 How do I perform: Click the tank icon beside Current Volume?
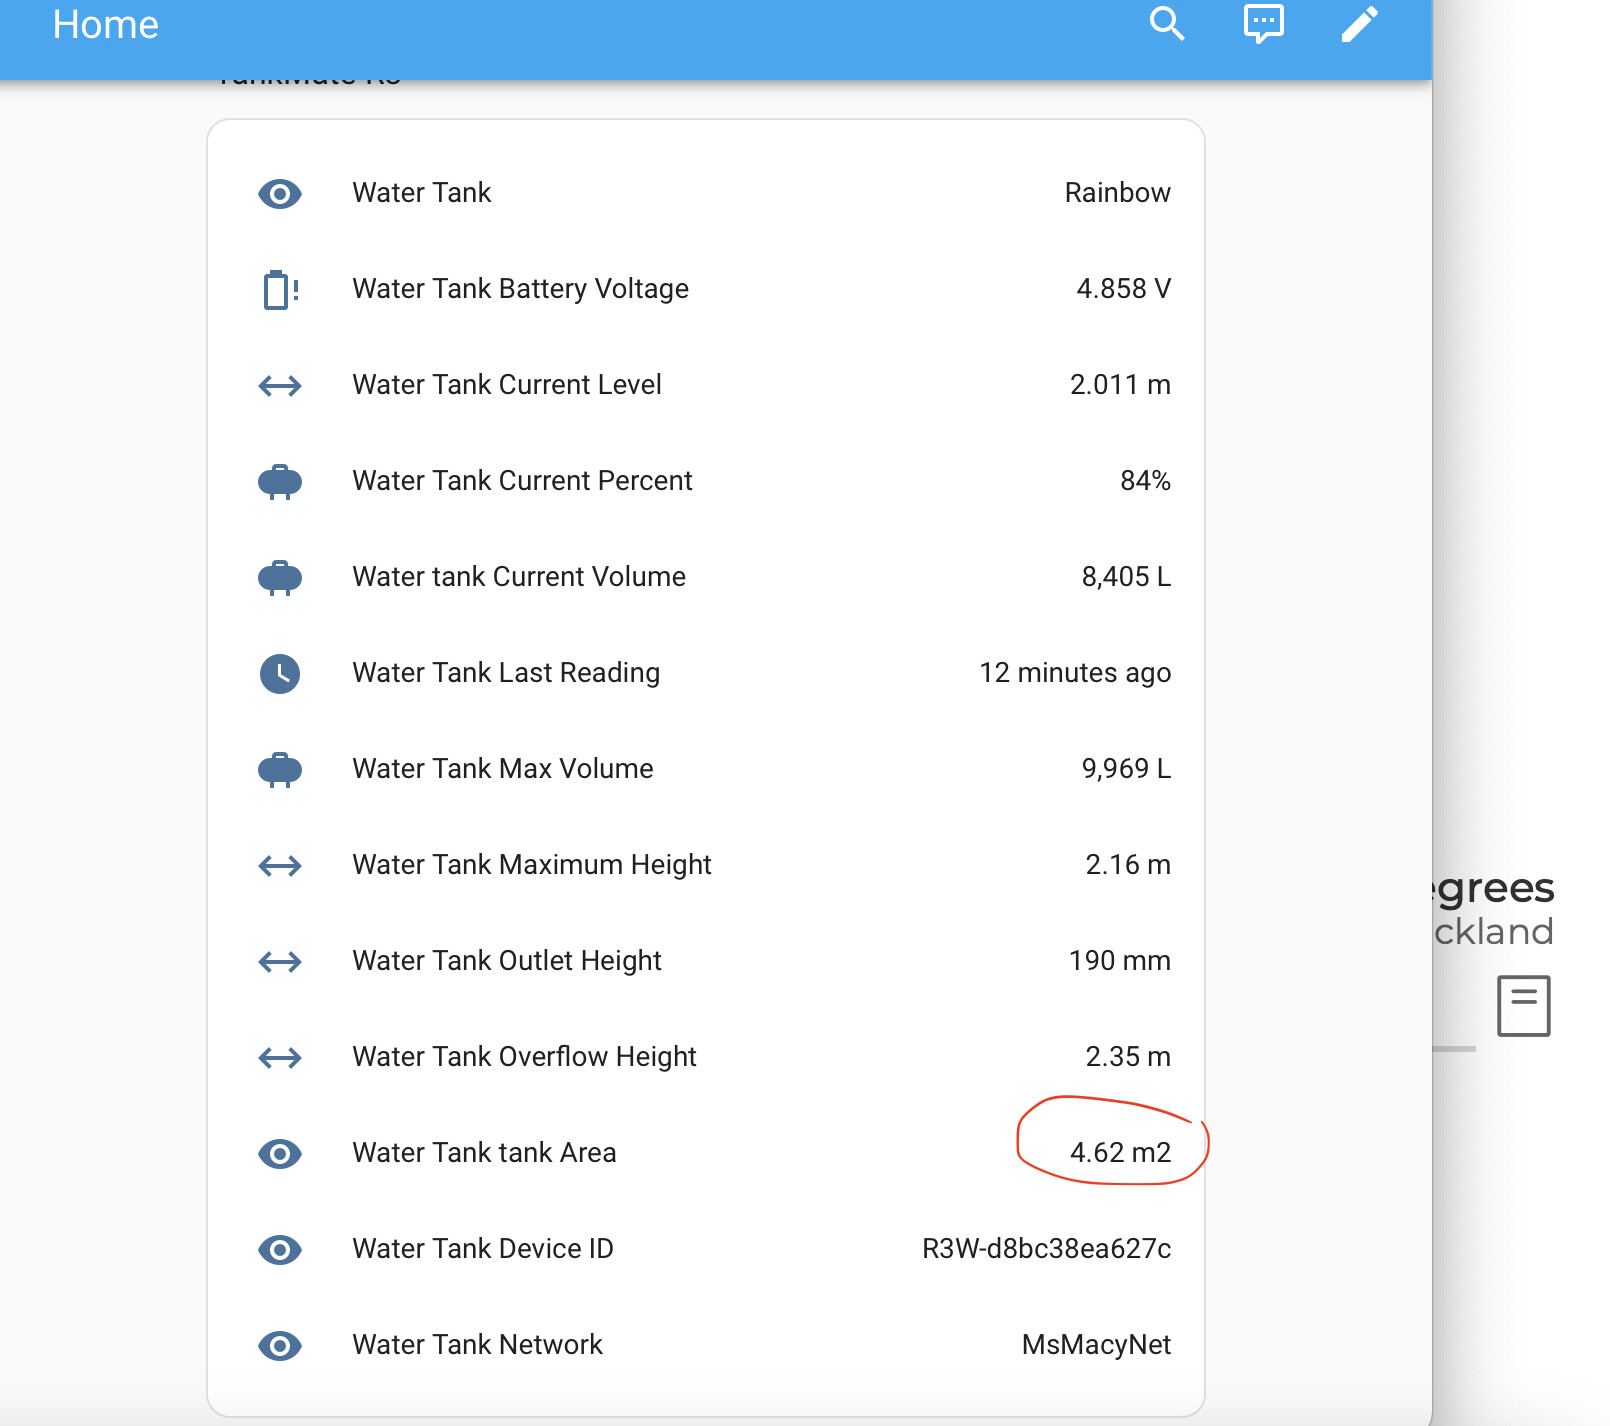point(280,578)
